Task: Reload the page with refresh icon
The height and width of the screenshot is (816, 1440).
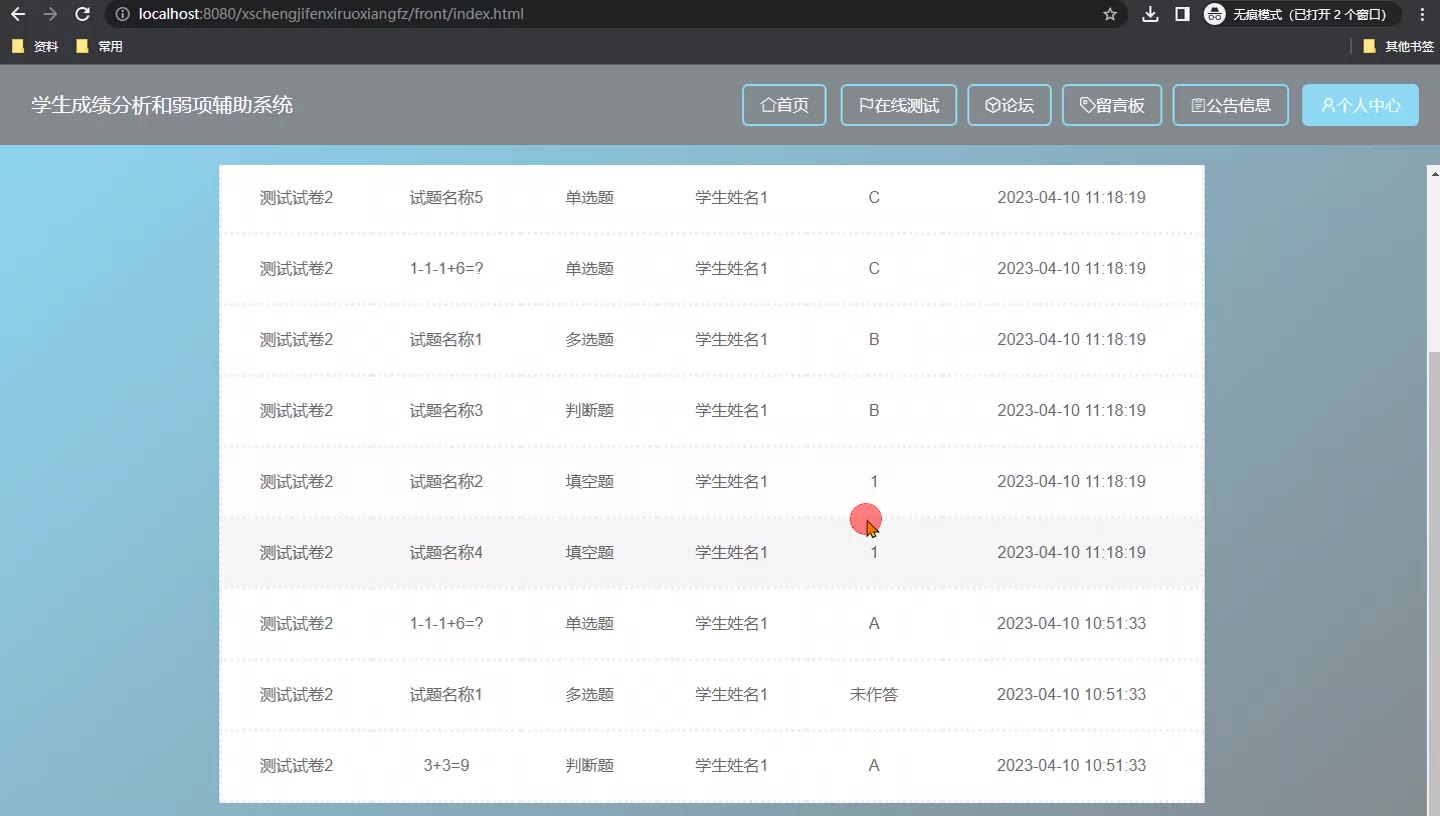Action: tap(83, 14)
